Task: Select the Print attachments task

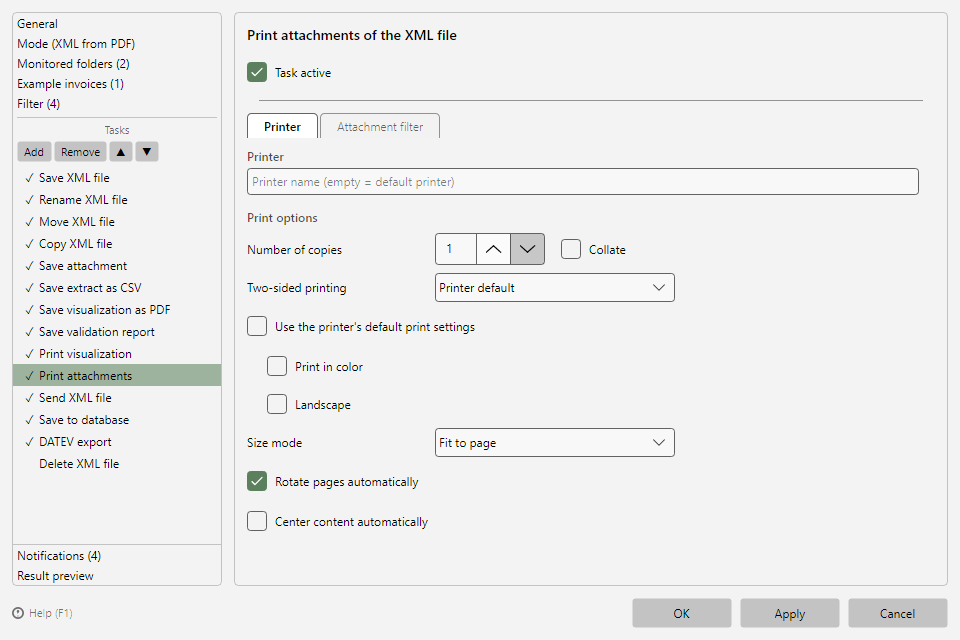Action: tap(117, 375)
